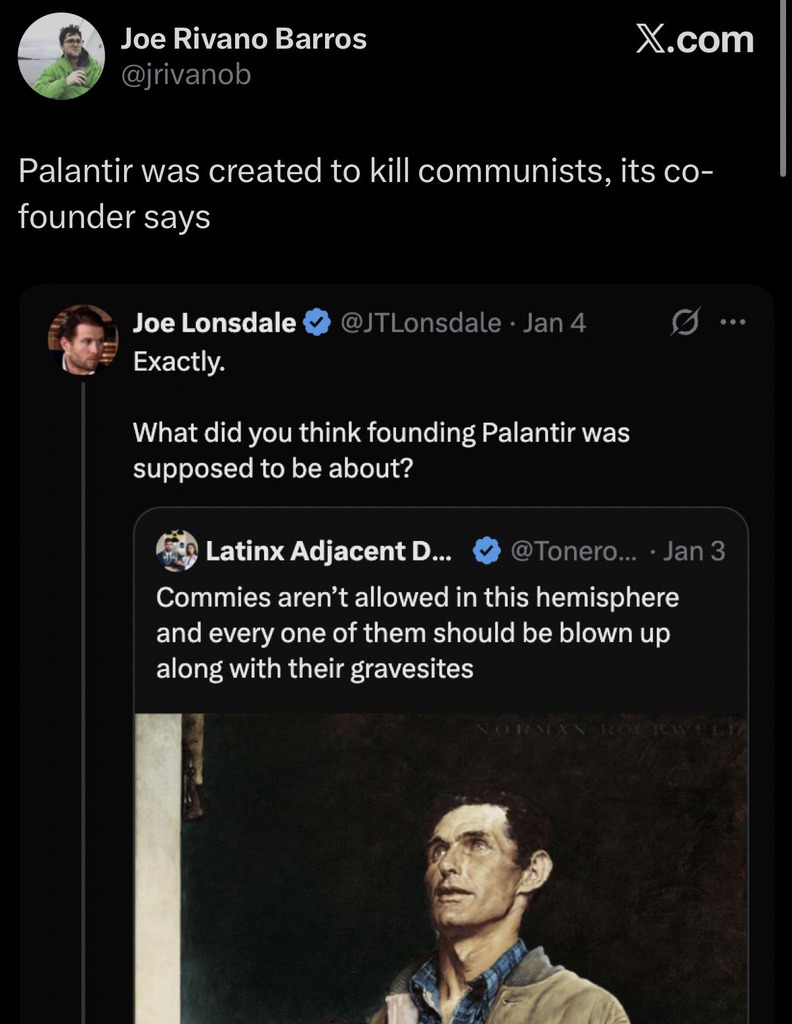Click the Grok slashed-circle icon
The image size is (792, 1024).
click(686, 323)
